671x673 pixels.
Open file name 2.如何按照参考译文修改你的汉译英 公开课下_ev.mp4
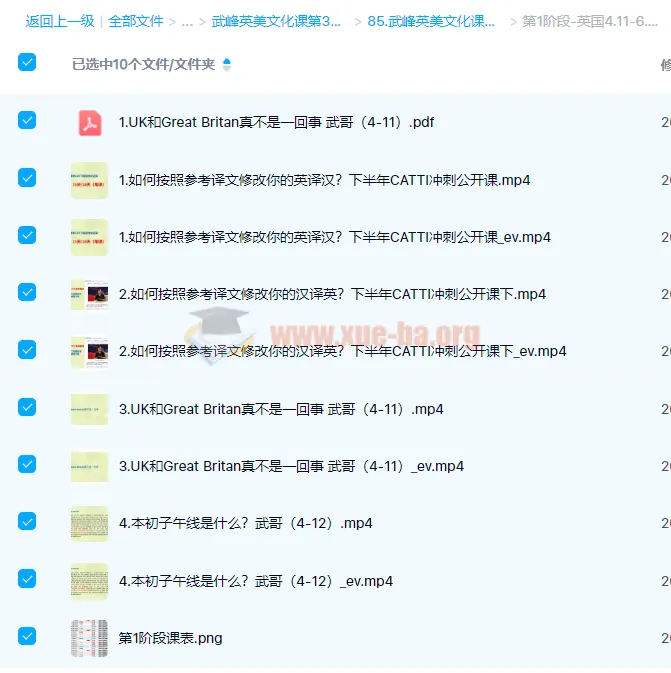click(343, 352)
